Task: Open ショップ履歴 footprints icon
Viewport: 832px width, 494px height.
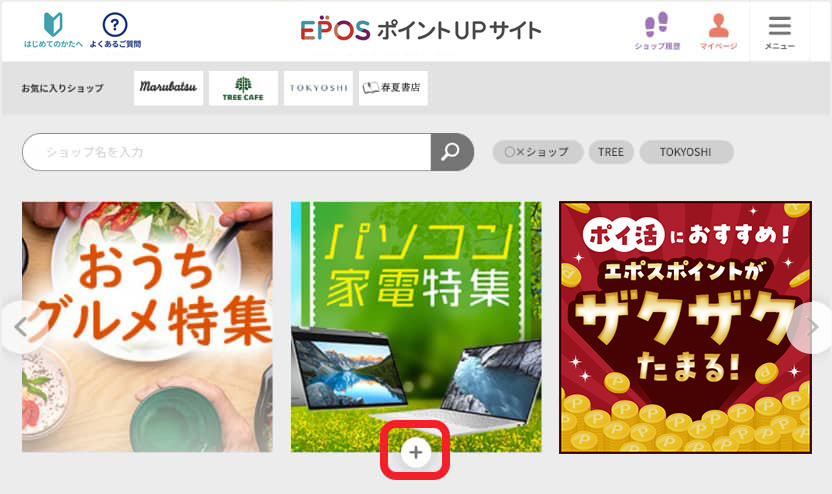Action: [x=657, y=31]
